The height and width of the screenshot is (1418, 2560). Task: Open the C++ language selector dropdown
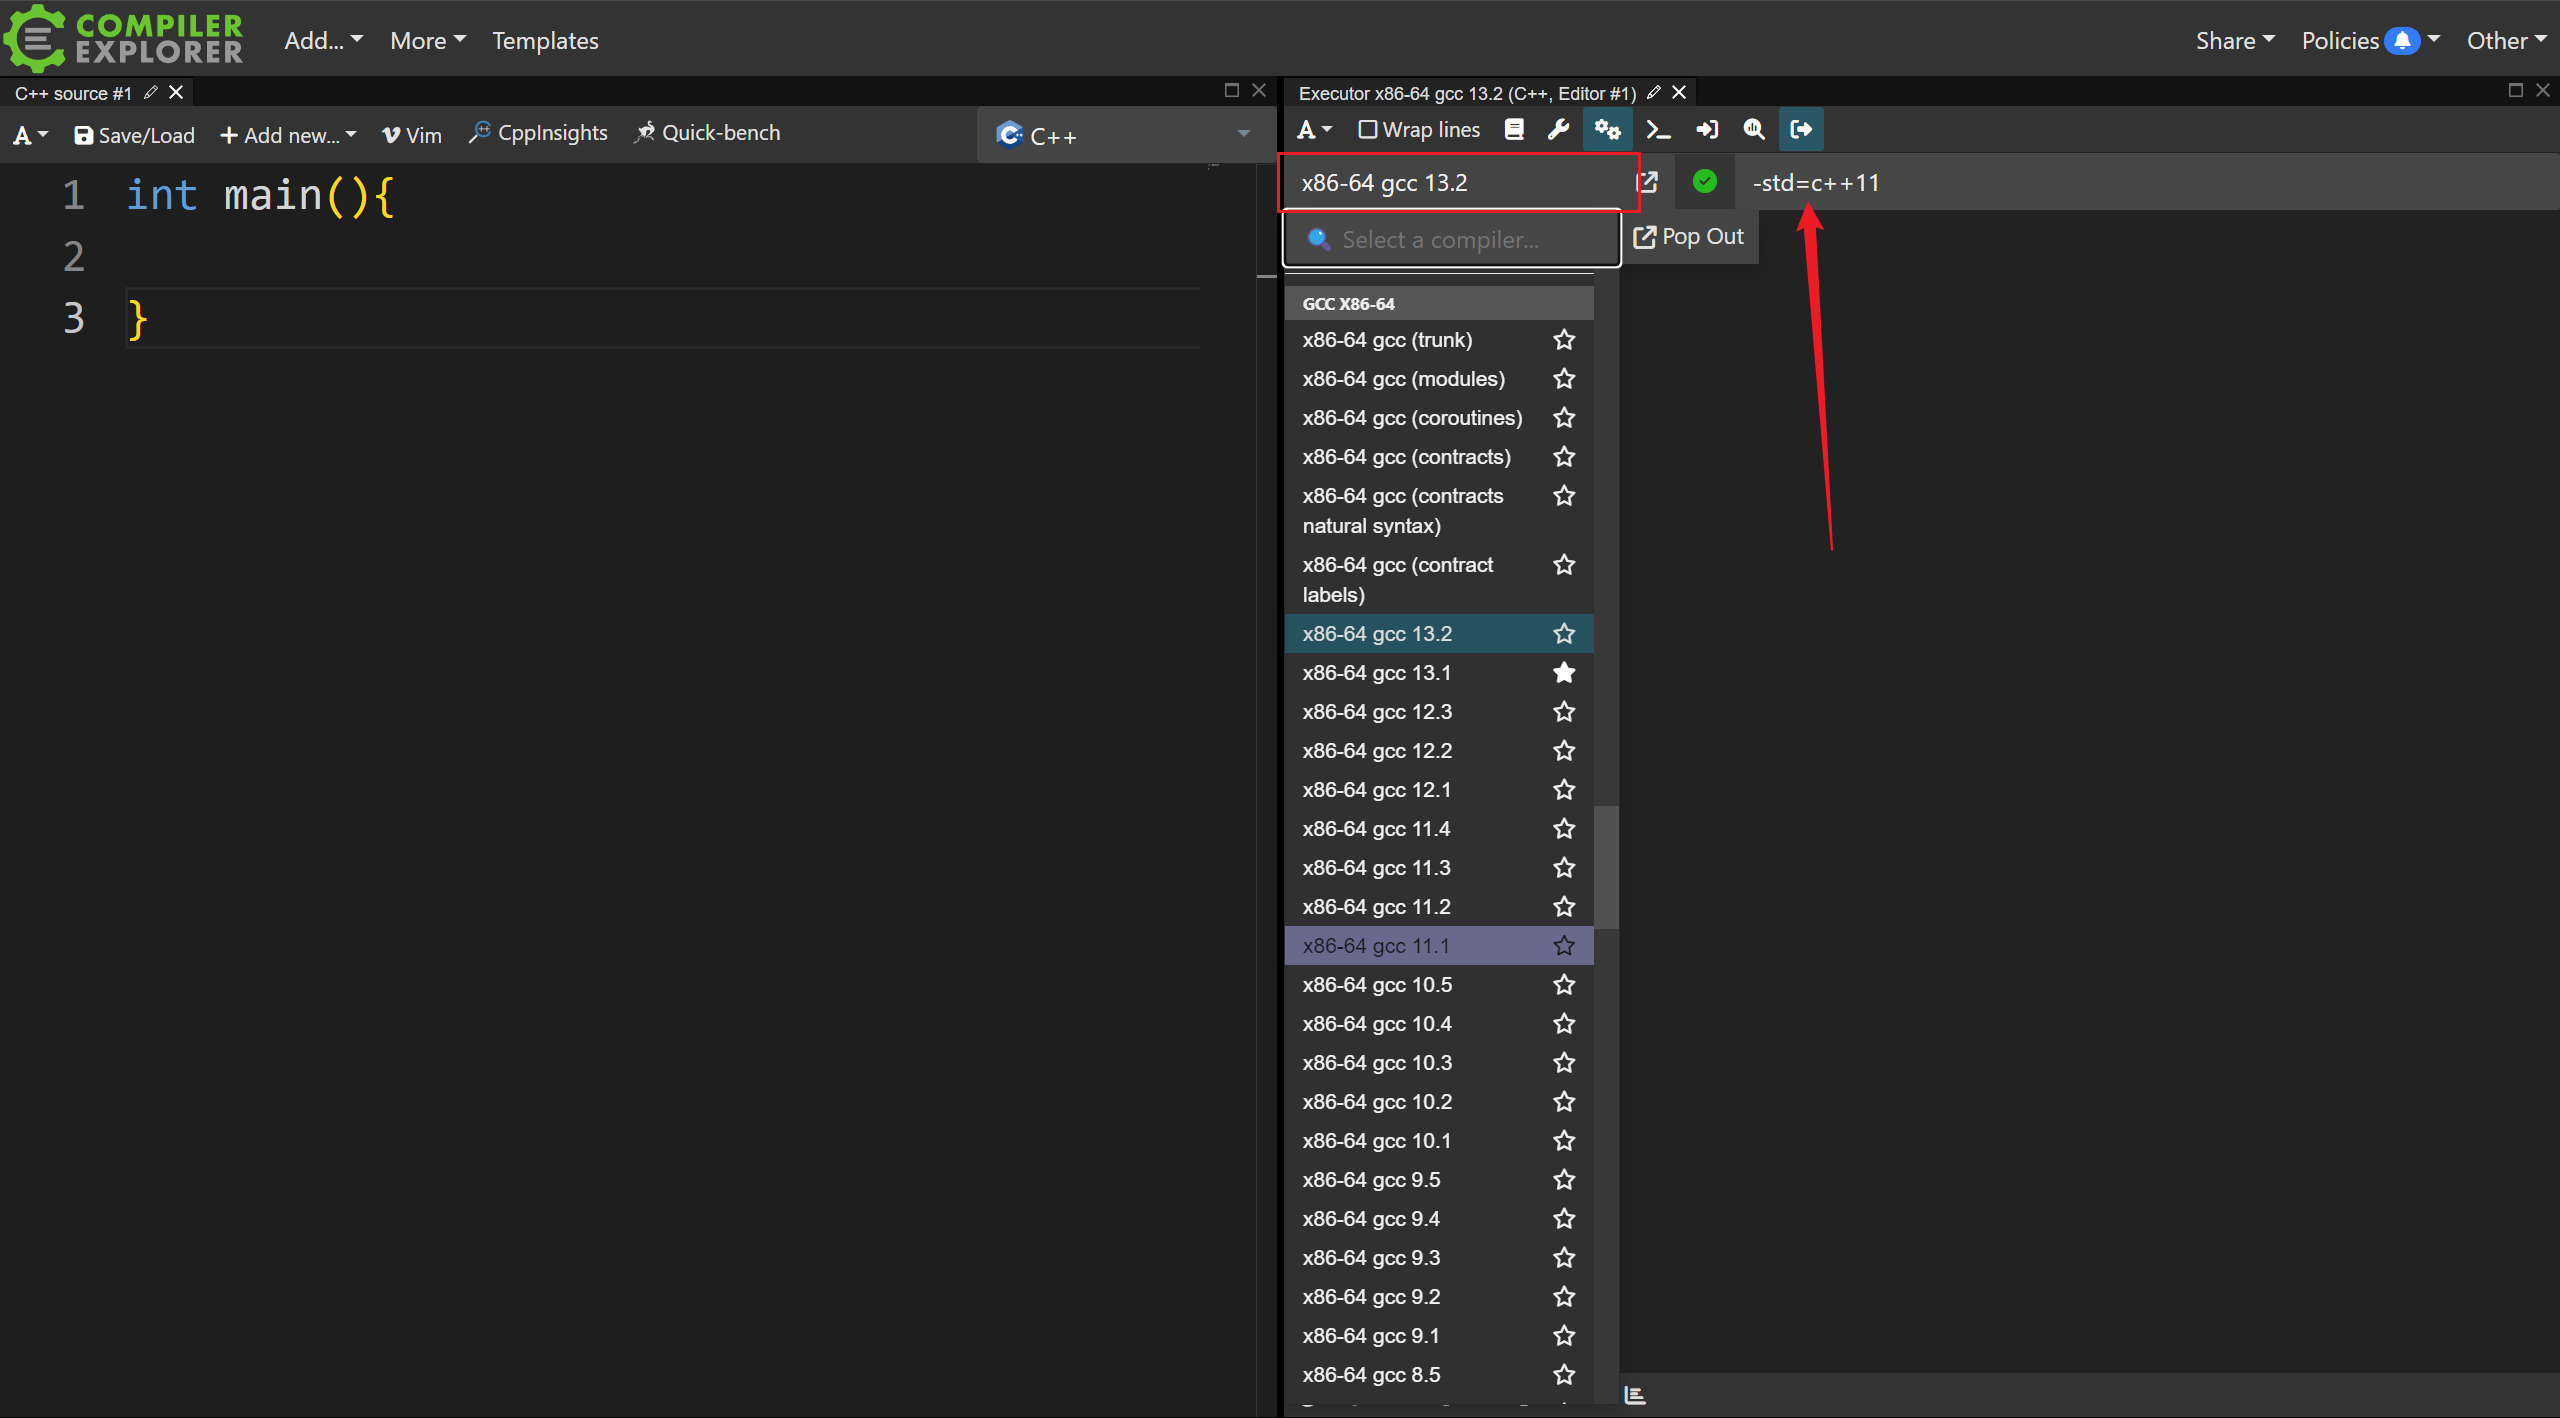(1124, 135)
